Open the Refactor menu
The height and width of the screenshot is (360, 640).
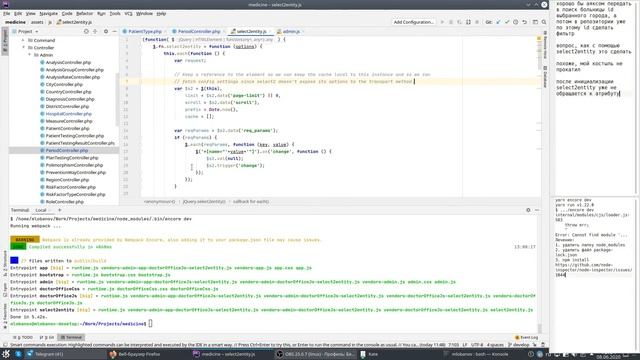84,13
